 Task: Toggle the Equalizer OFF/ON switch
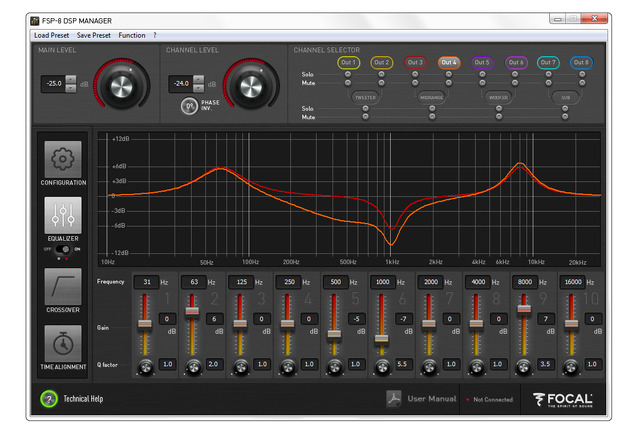(x=63, y=249)
